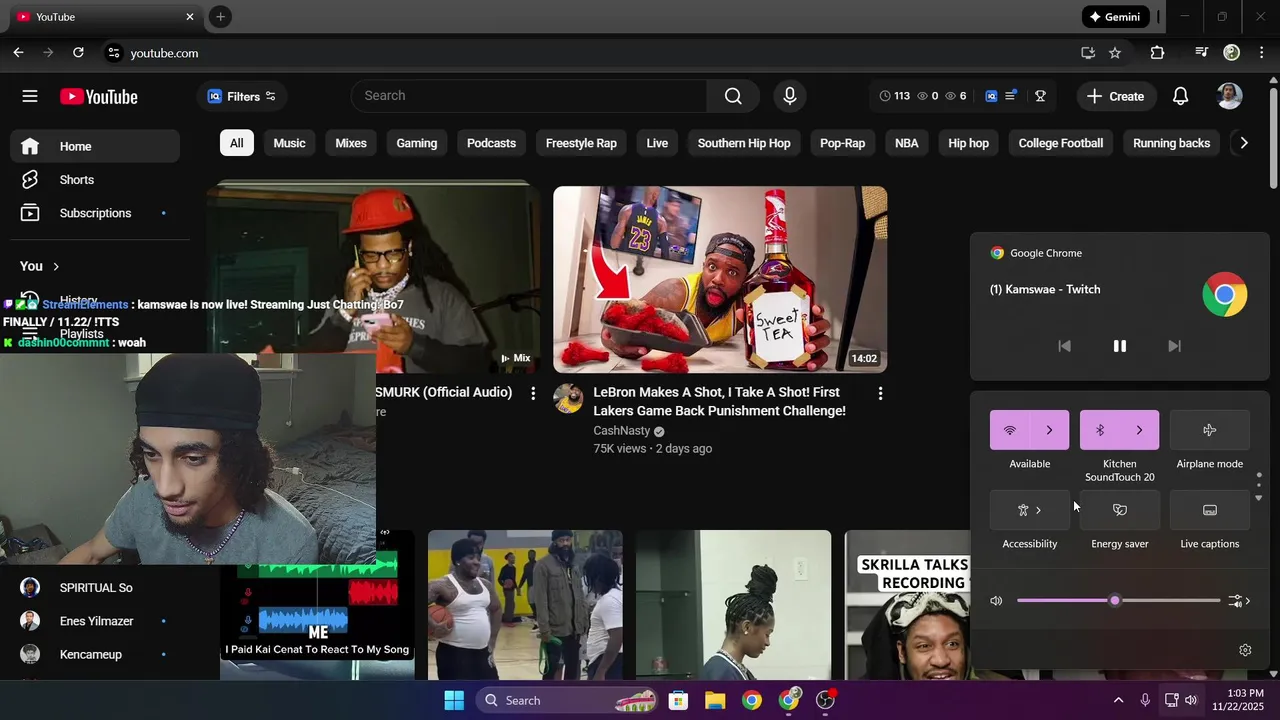Viewport: 1280px width, 720px height.
Task: Open File Explorer from the taskbar
Action: (715, 700)
